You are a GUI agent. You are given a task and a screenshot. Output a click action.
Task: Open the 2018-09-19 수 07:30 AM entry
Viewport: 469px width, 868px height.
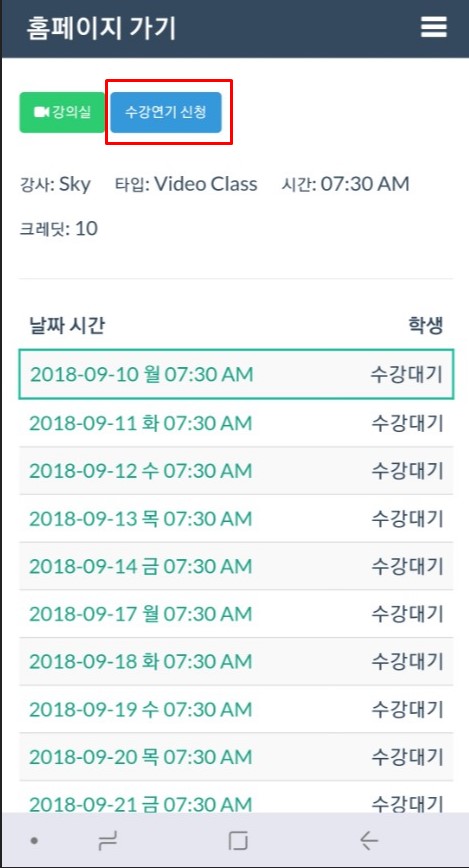pos(236,709)
